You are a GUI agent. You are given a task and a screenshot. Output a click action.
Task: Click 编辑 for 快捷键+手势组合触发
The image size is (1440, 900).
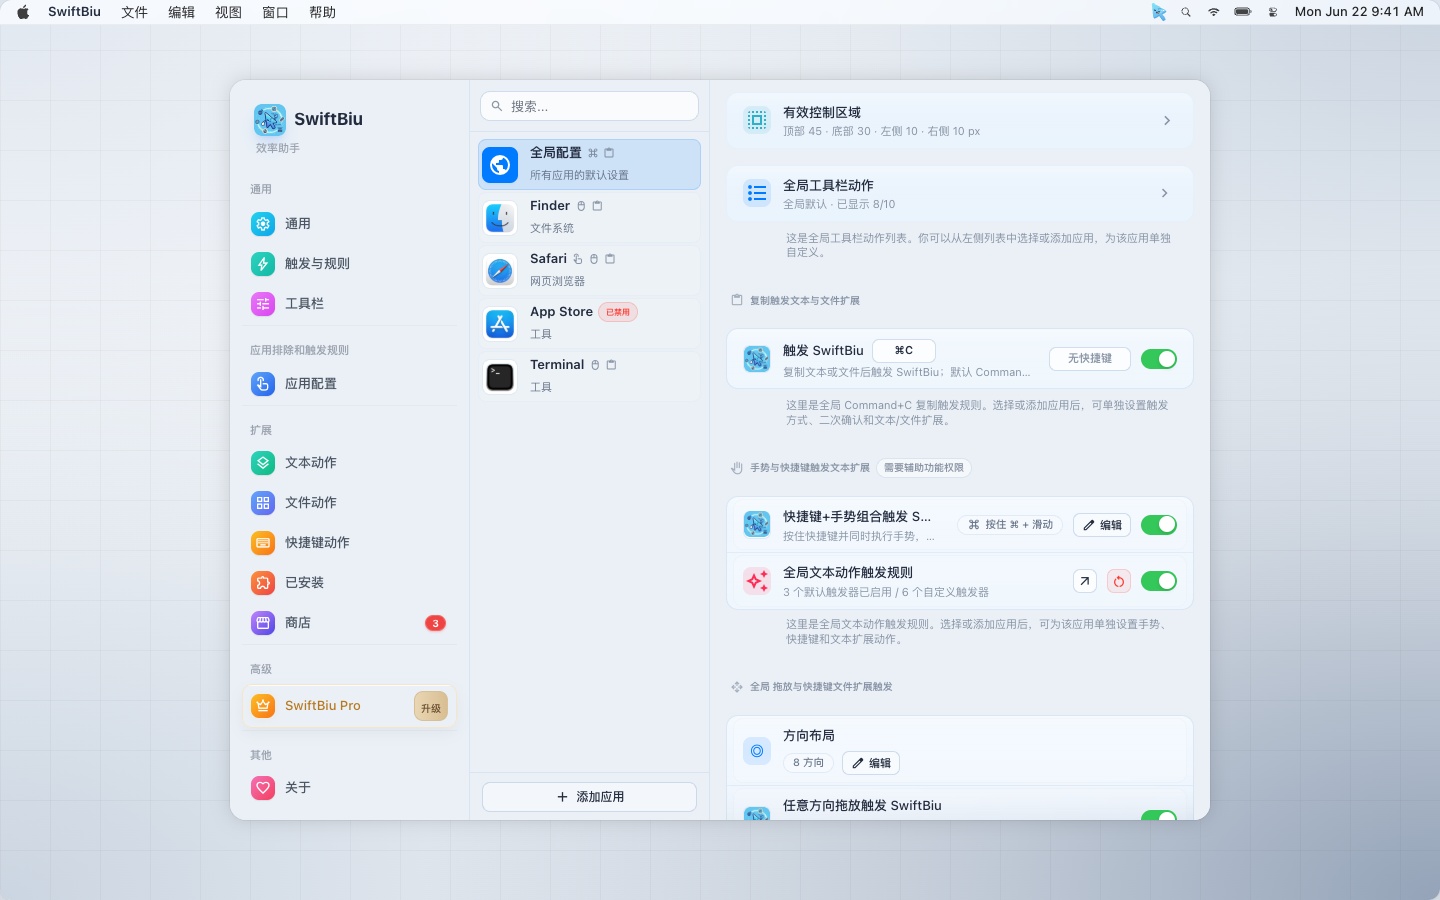point(1103,525)
